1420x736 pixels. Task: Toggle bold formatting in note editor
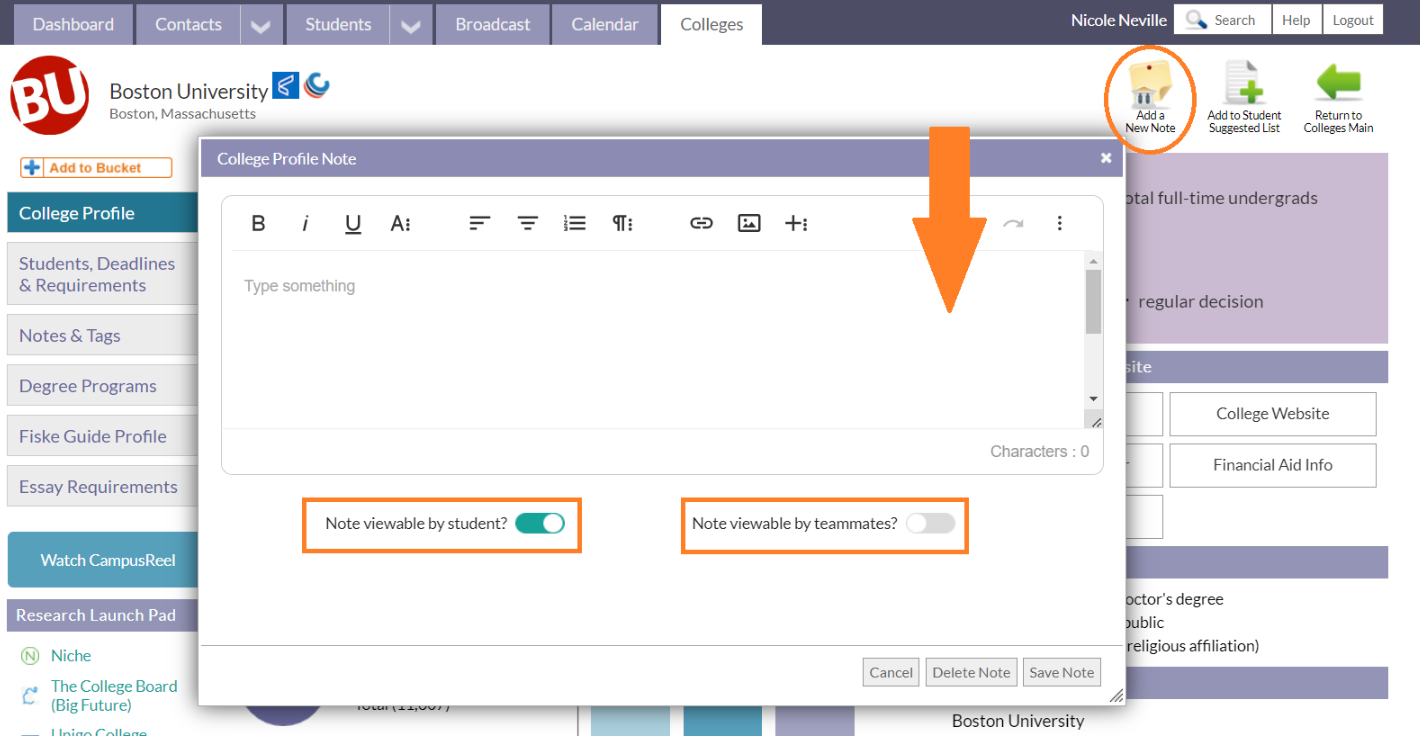pyautogui.click(x=258, y=223)
